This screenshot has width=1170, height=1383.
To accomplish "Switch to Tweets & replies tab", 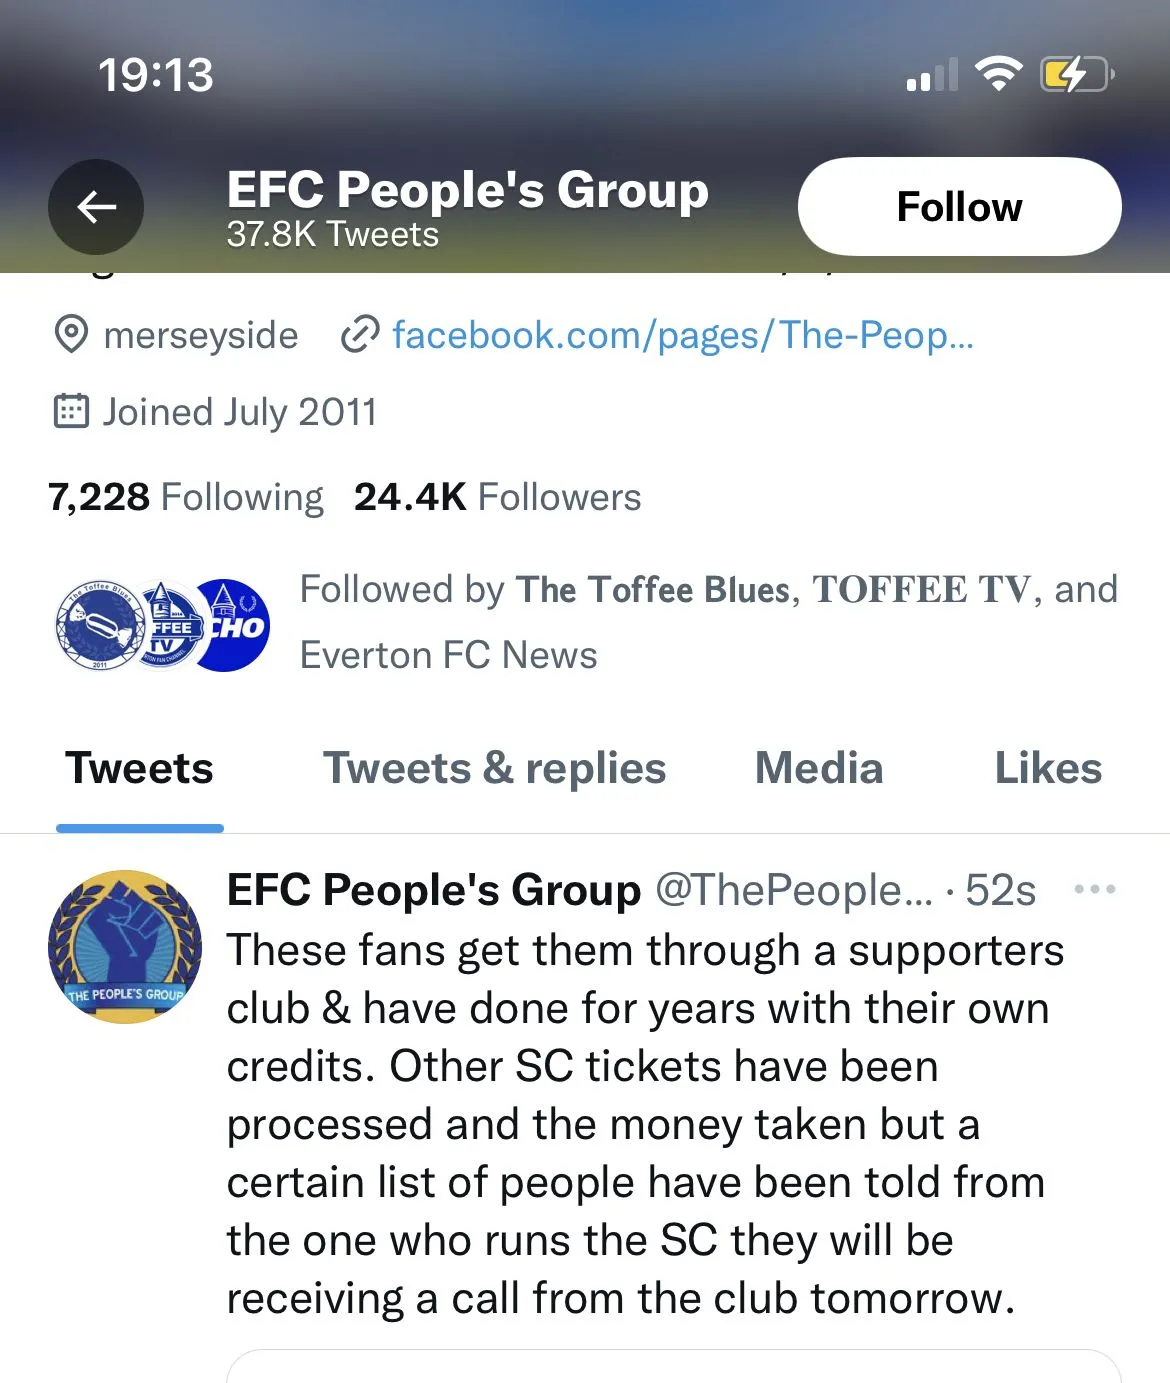I will click(494, 769).
